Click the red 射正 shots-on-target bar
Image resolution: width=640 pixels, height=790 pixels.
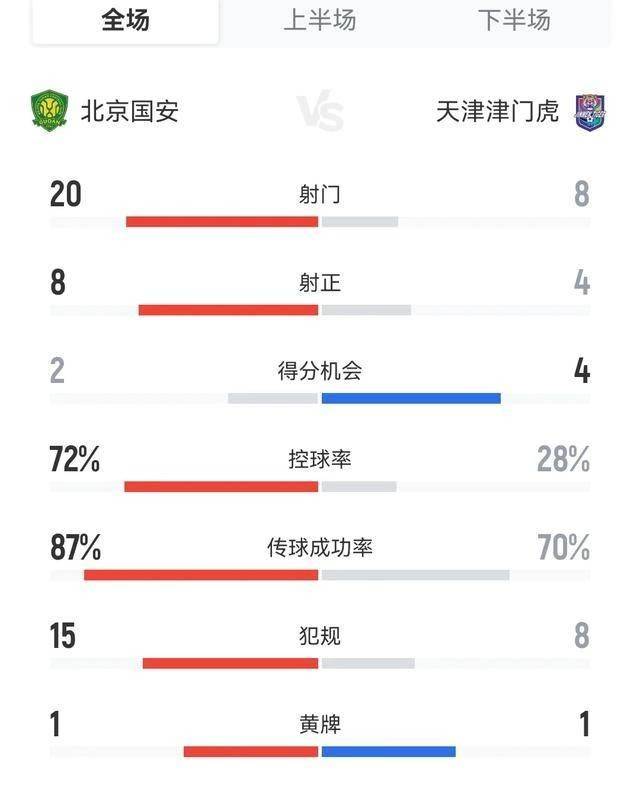coord(228,310)
